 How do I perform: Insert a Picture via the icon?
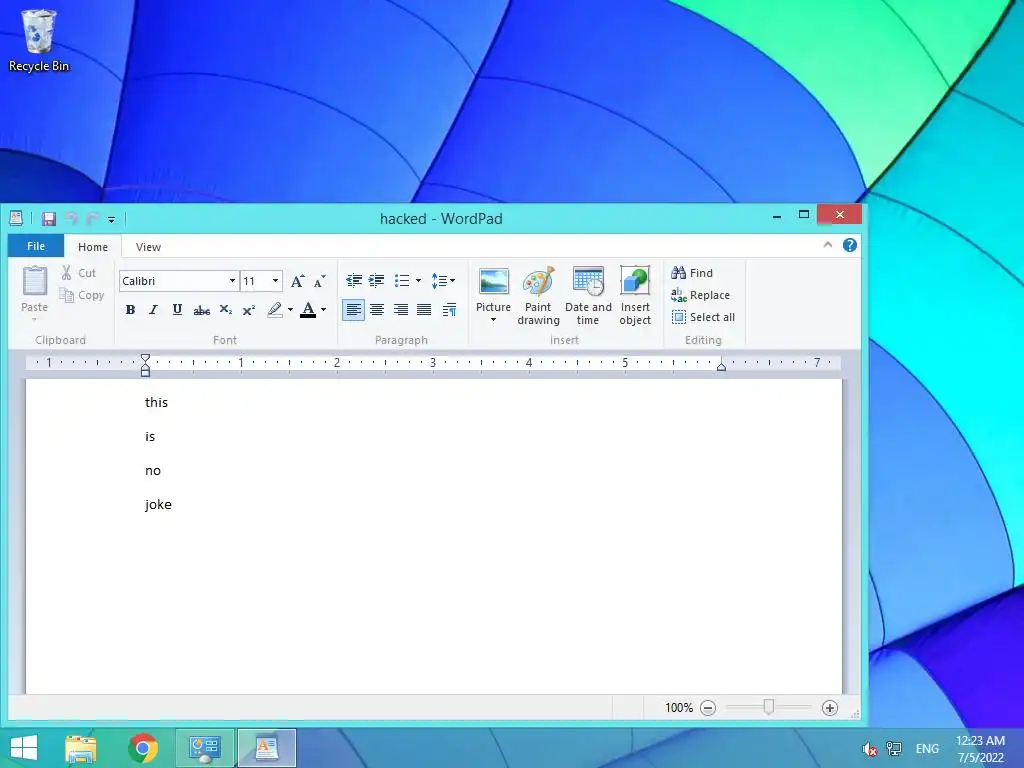pyautogui.click(x=494, y=282)
